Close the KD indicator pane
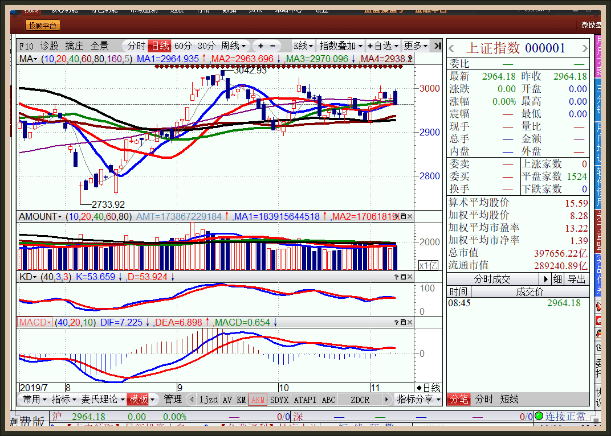The width and height of the screenshot is (611, 436). pos(410,277)
